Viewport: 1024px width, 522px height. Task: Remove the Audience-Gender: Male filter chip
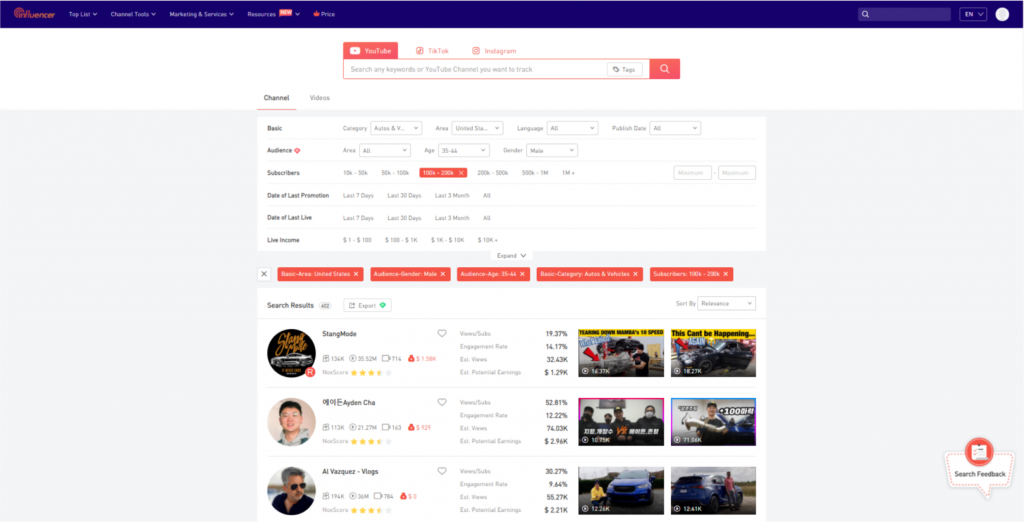click(x=443, y=274)
